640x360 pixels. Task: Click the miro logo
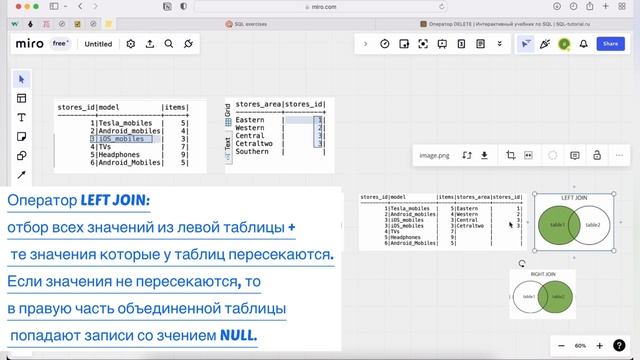29,43
